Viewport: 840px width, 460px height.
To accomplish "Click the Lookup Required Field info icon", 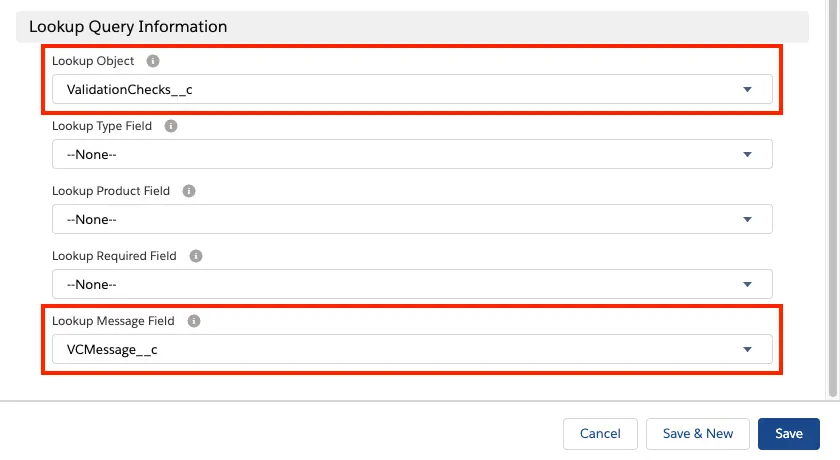I will (x=196, y=256).
